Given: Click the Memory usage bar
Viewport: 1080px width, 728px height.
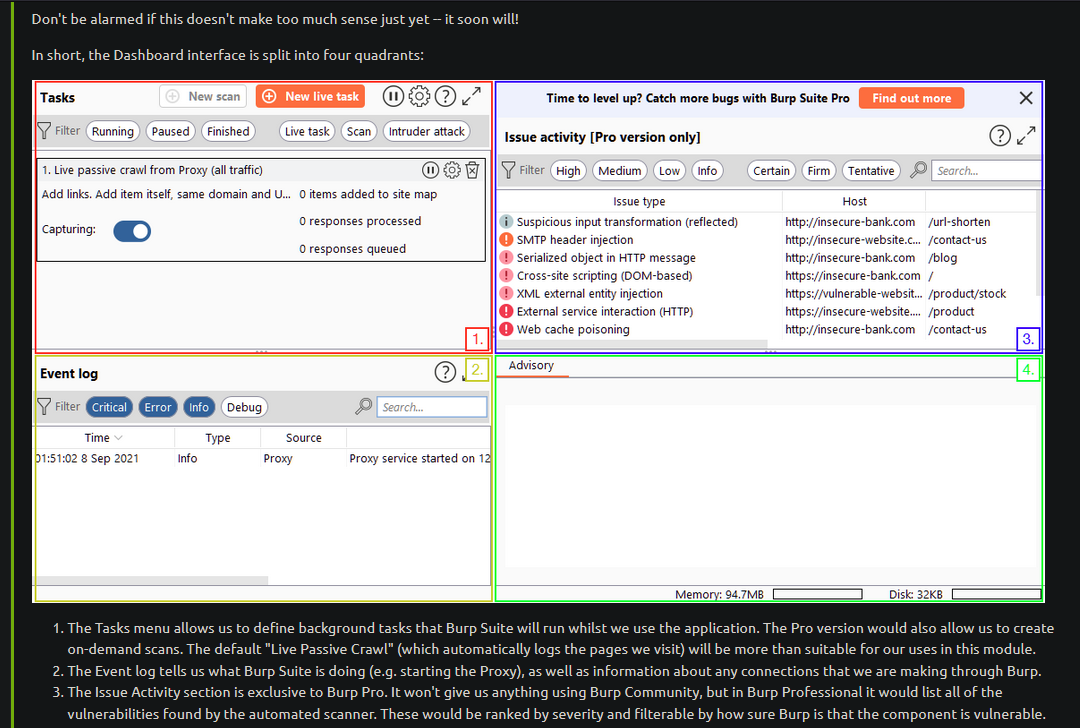Looking at the screenshot, I should (818, 594).
